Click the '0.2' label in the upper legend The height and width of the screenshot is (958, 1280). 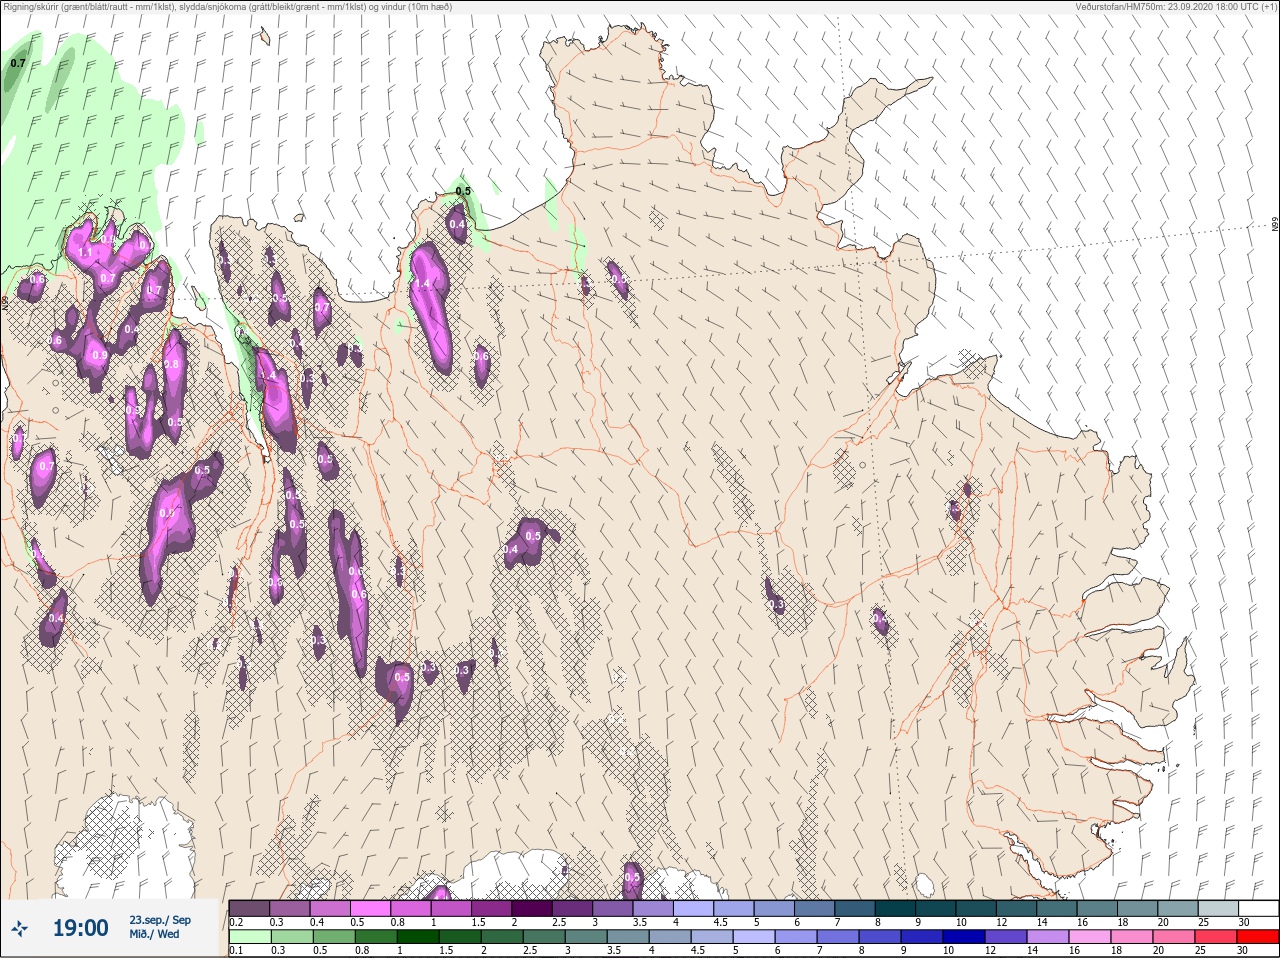tap(236, 922)
